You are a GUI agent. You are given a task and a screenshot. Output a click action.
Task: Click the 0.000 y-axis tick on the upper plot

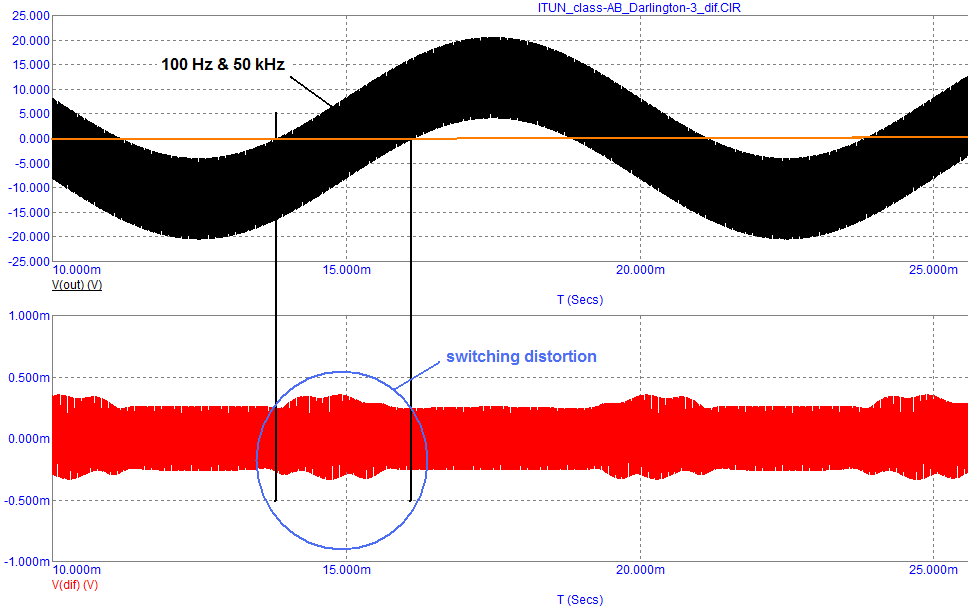tap(34, 139)
